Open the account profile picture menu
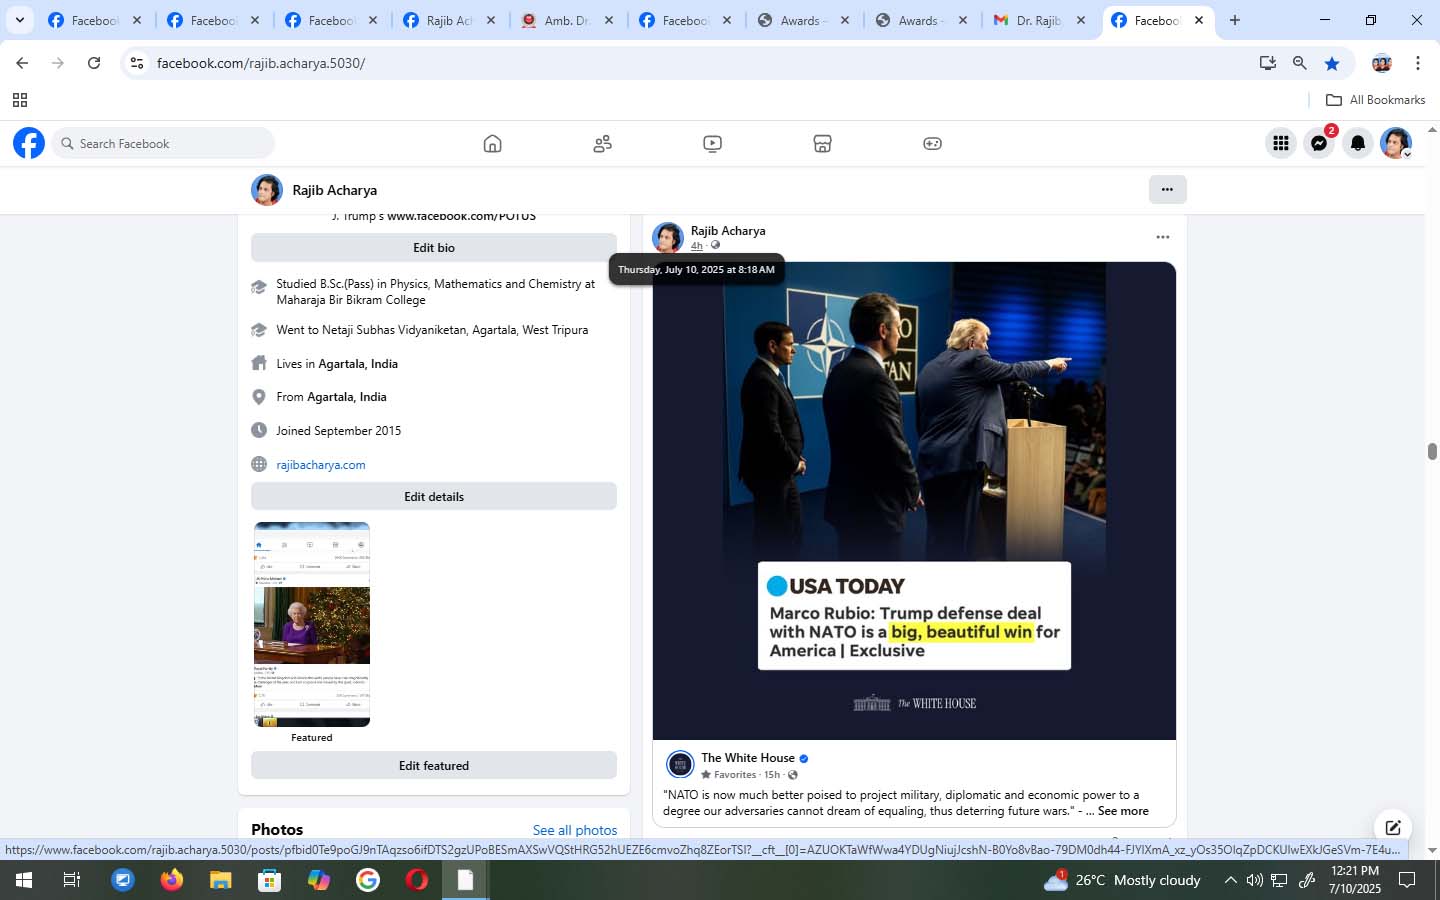Viewport: 1440px width, 900px height. pyautogui.click(x=1396, y=144)
